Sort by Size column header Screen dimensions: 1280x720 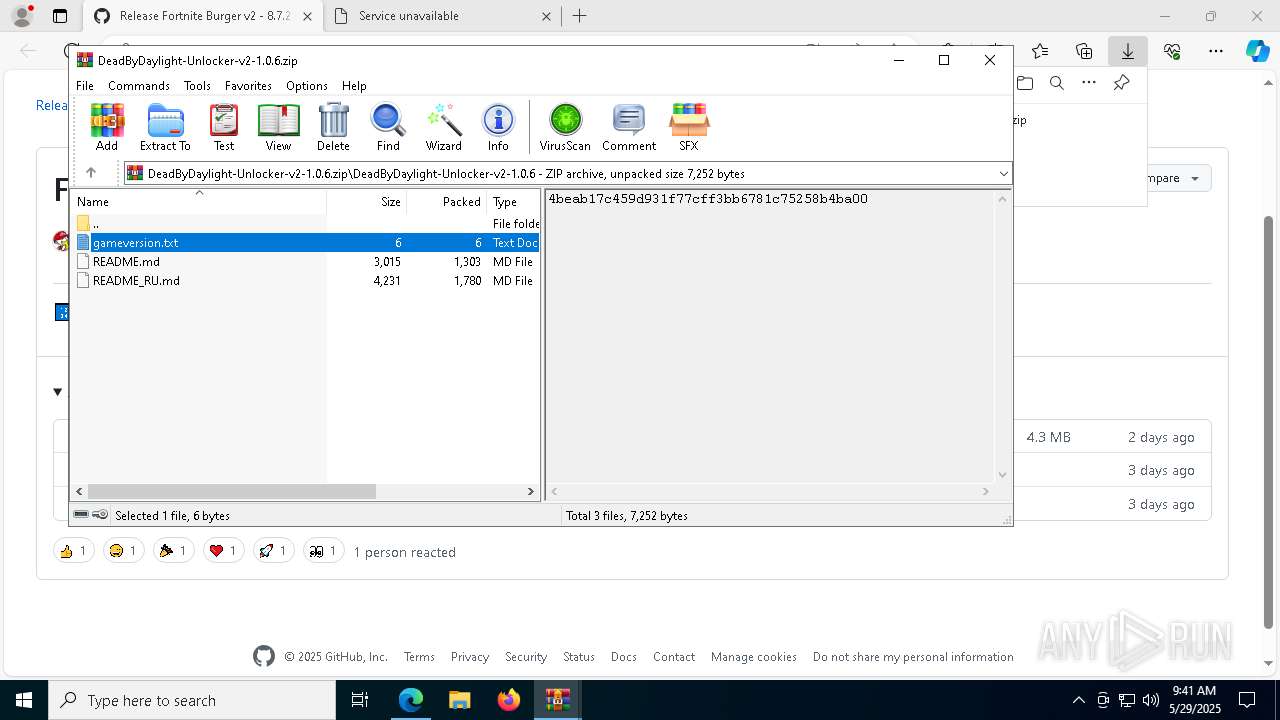click(x=366, y=202)
